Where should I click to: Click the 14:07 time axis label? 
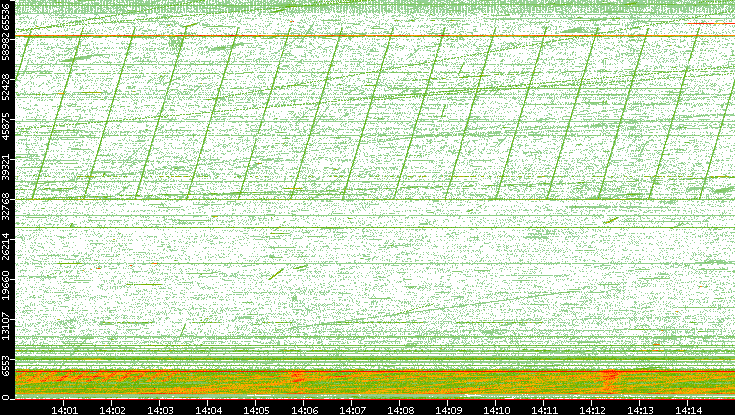pos(352,410)
